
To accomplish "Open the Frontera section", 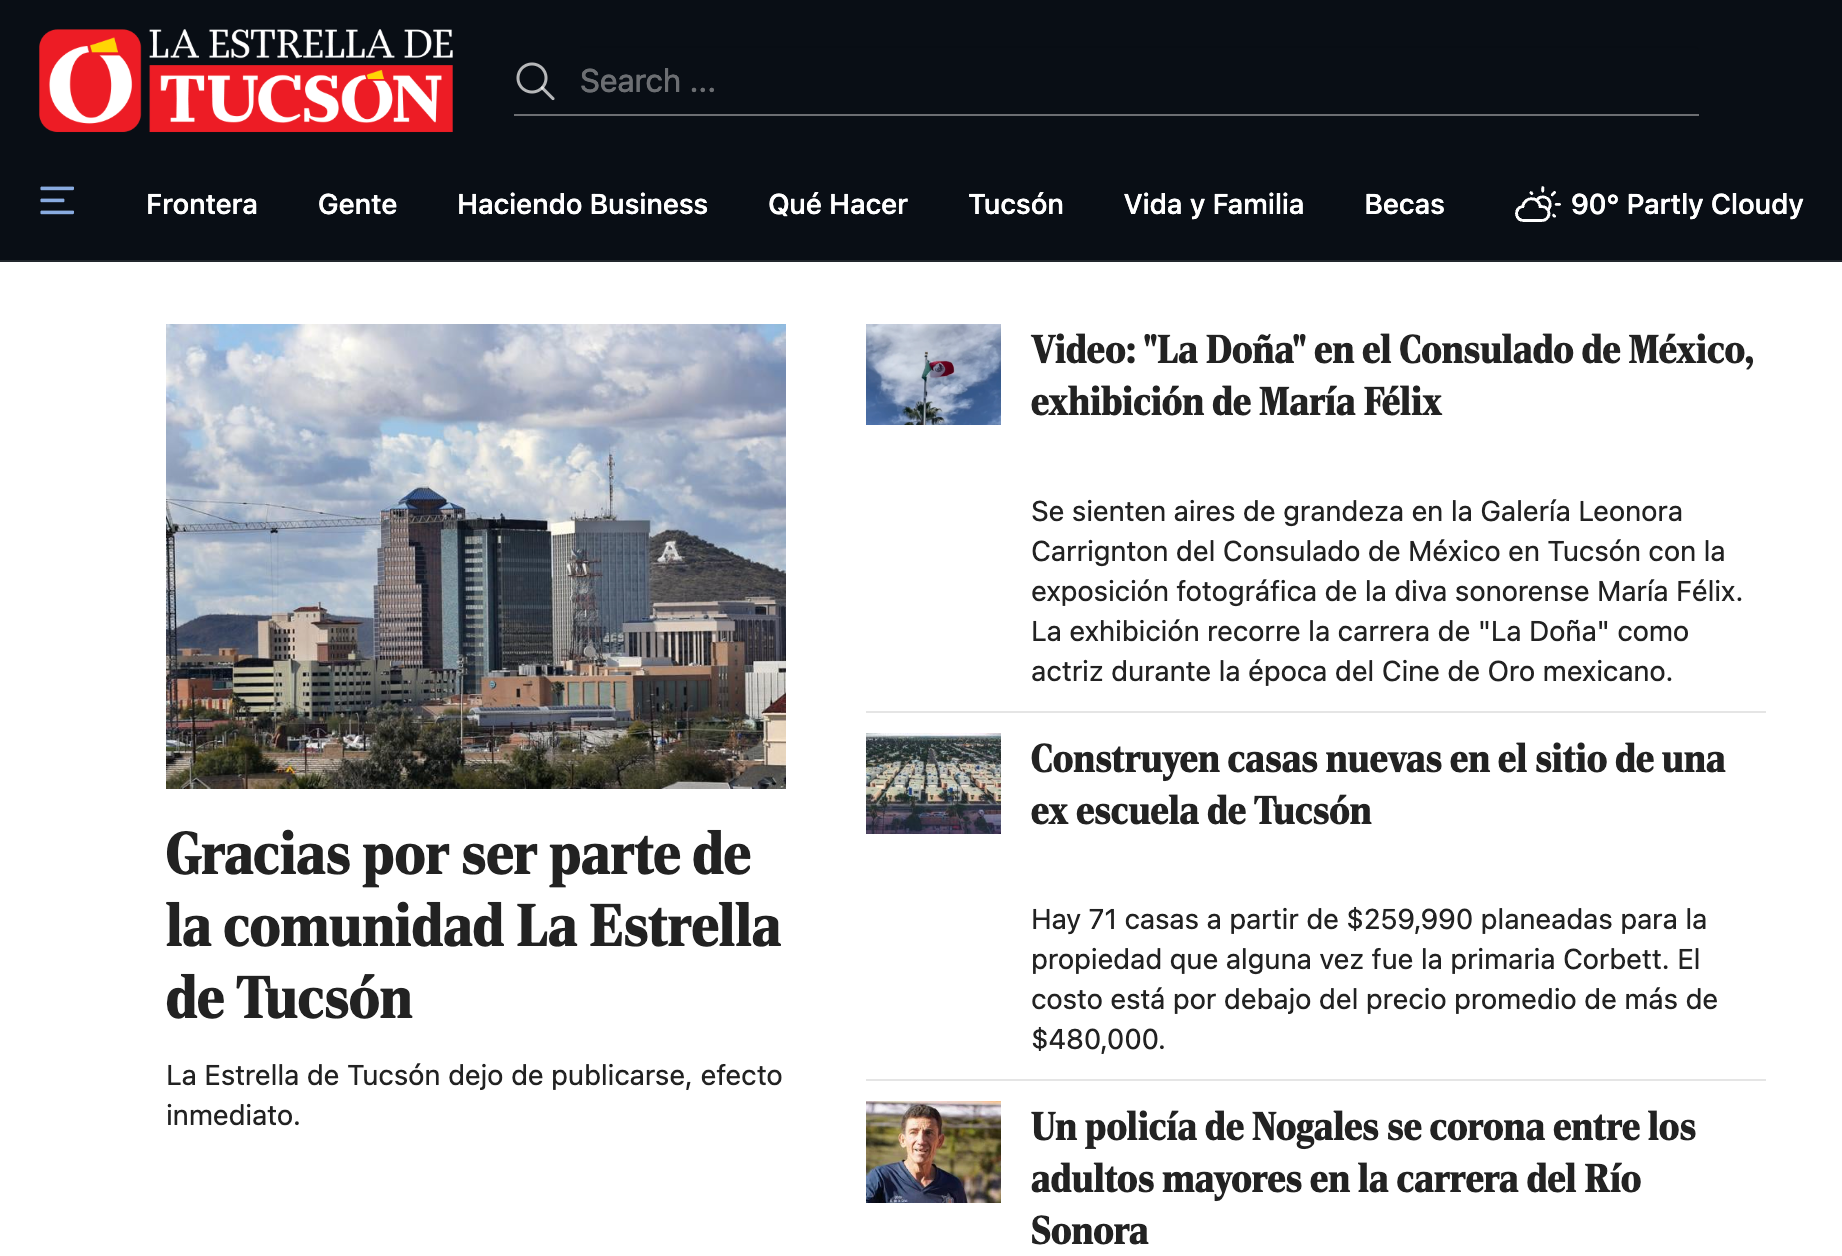I will (x=202, y=204).
